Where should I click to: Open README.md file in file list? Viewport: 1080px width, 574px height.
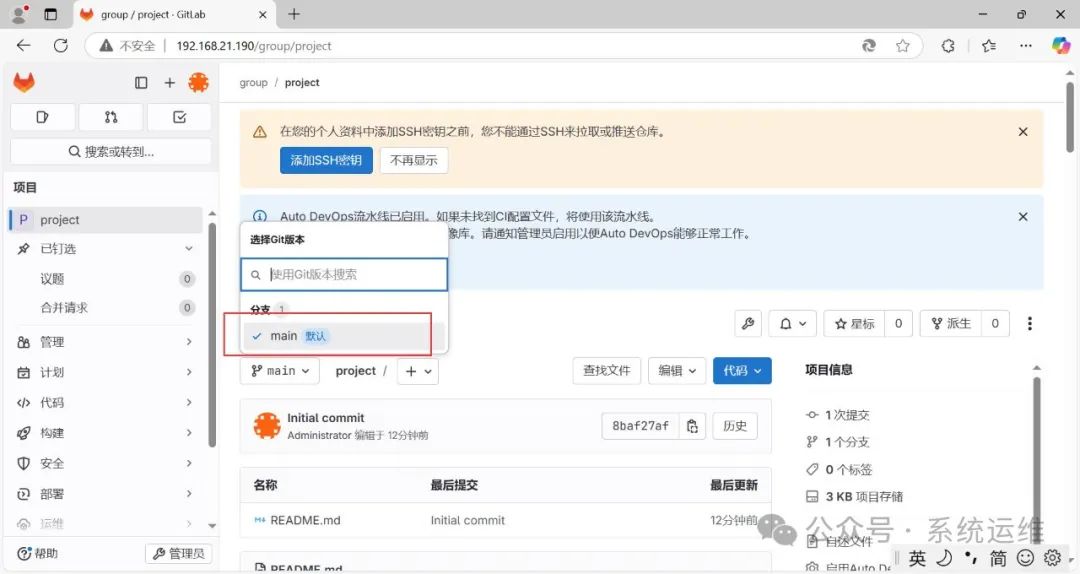point(305,520)
